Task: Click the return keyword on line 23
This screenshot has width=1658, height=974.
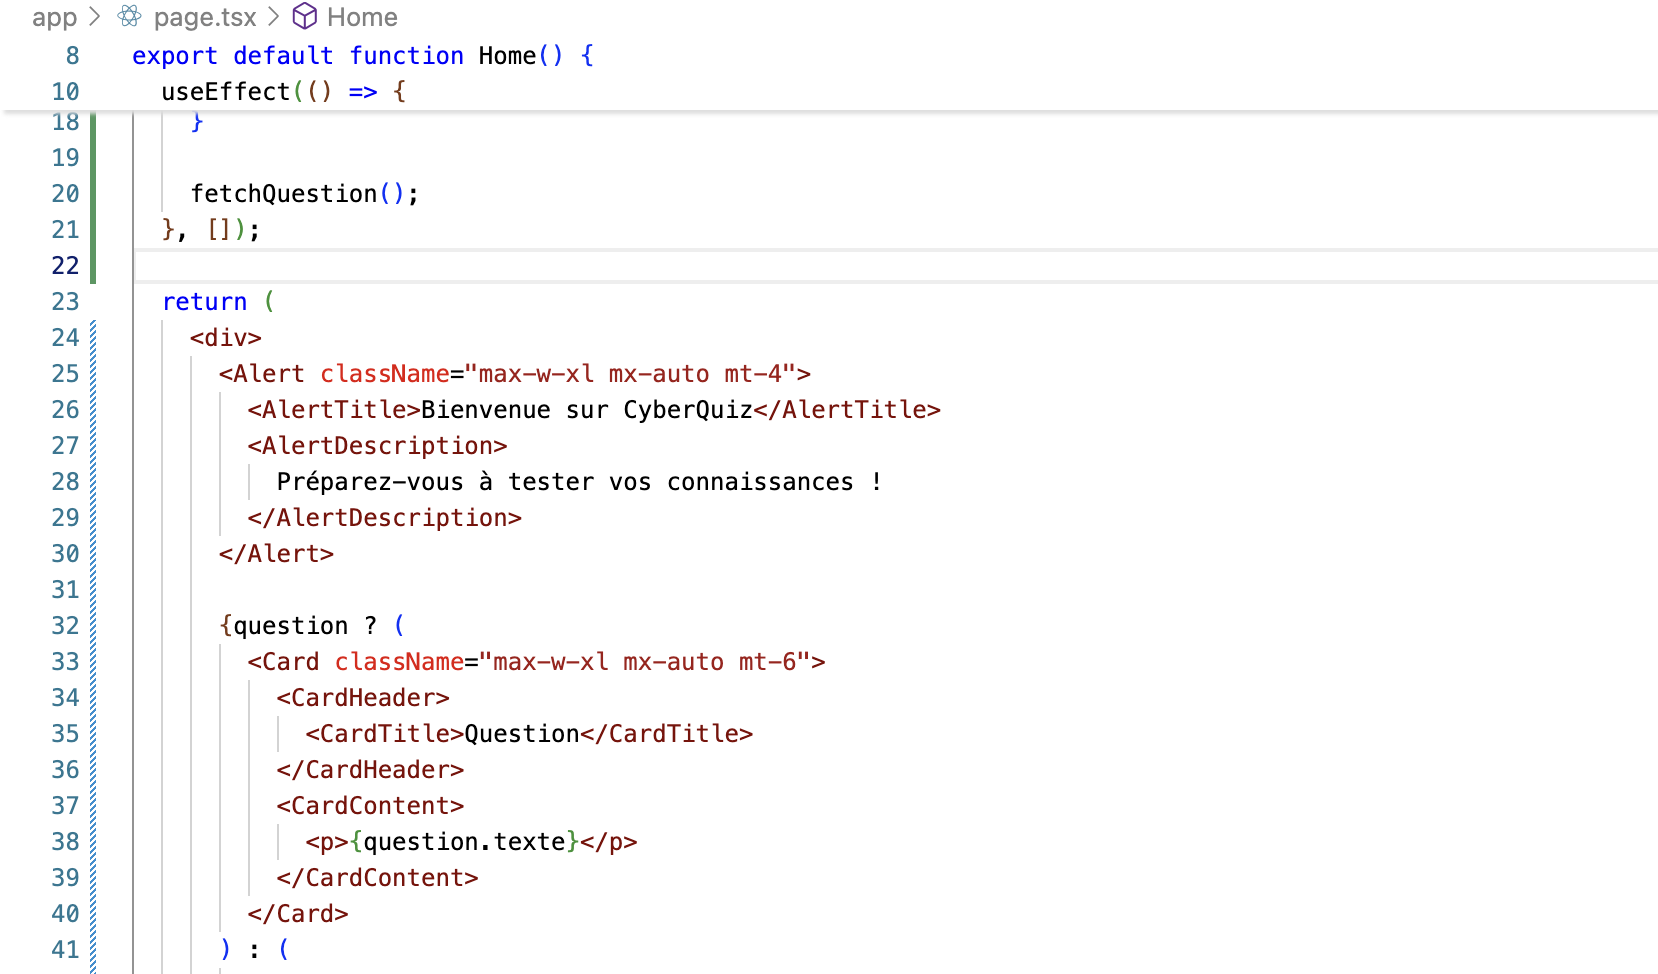Action: 204,302
